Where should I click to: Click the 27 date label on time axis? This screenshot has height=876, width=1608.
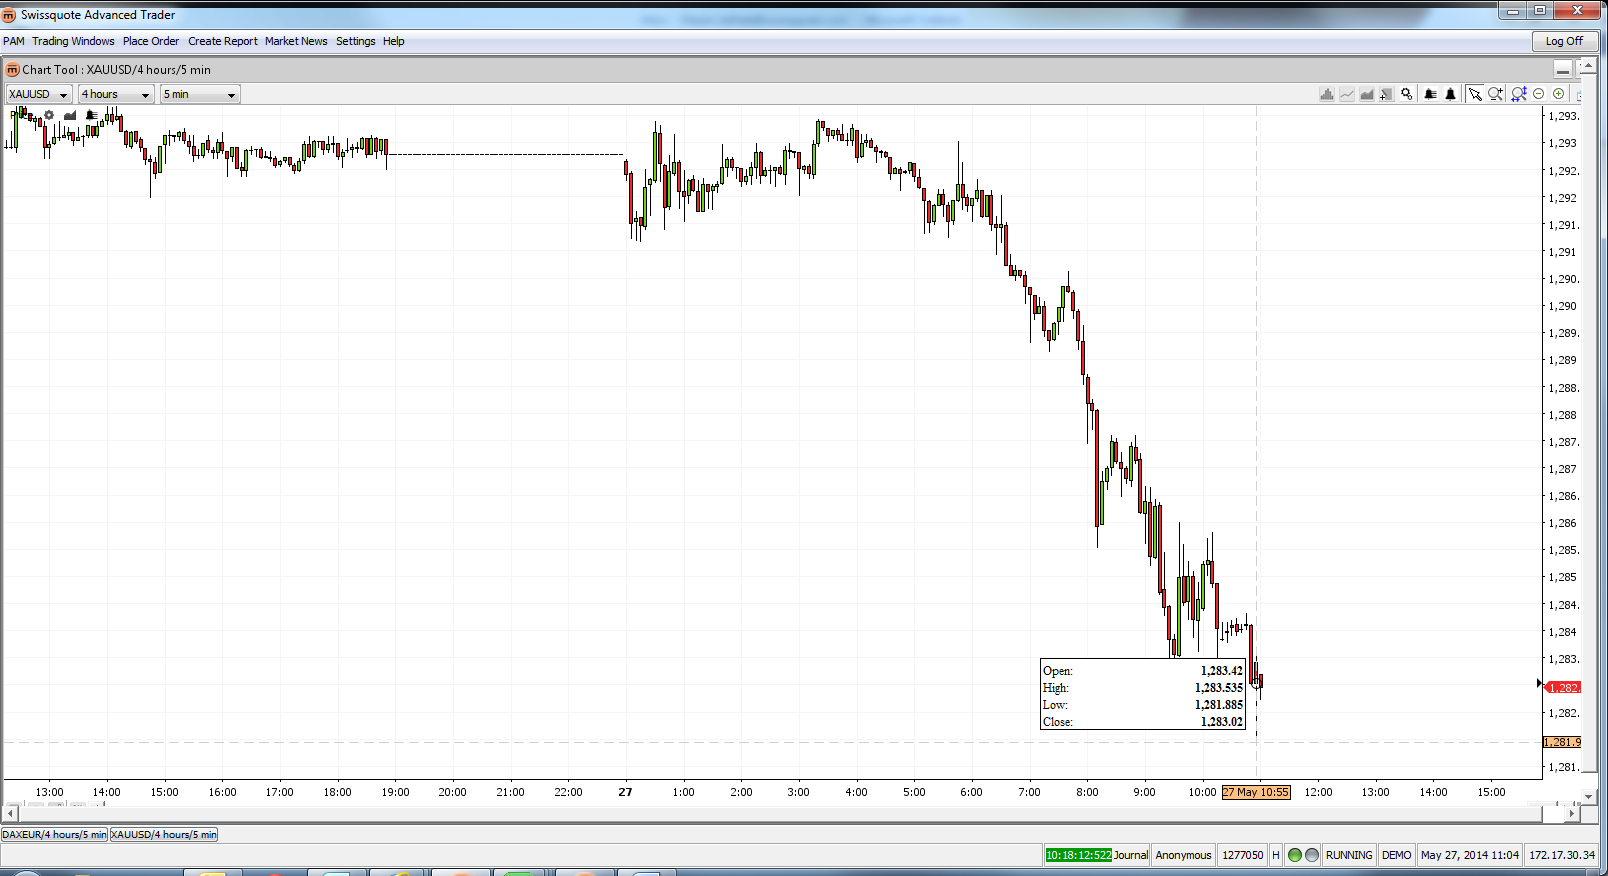tap(625, 792)
